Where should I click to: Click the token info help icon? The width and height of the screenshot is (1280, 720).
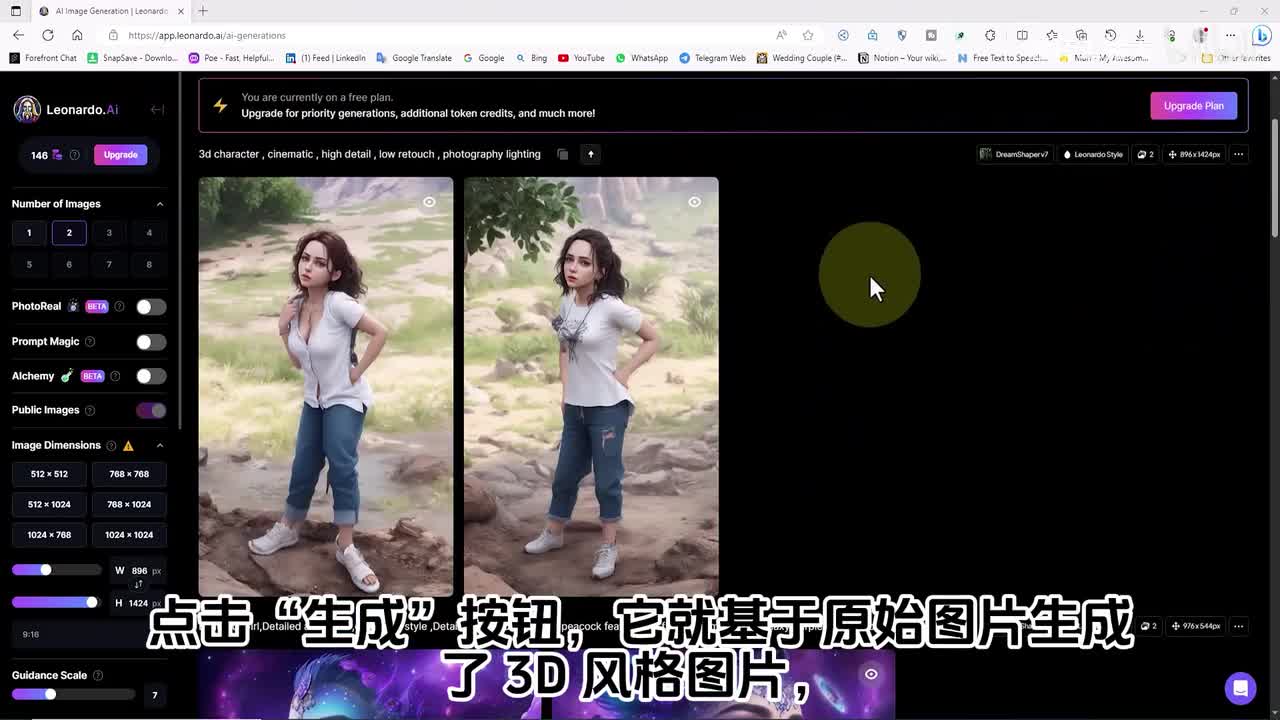(x=74, y=155)
